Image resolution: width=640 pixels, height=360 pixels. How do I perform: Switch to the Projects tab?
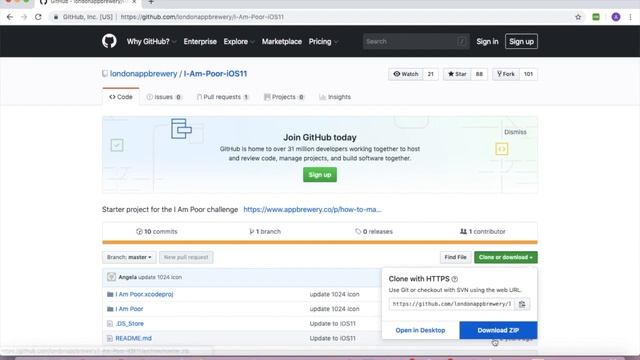click(x=284, y=97)
